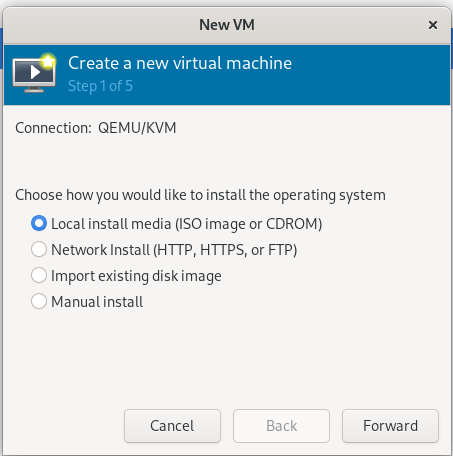This screenshot has height=456, width=453.
Task: Click the Cancel button
Action: pyautogui.click(x=172, y=426)
